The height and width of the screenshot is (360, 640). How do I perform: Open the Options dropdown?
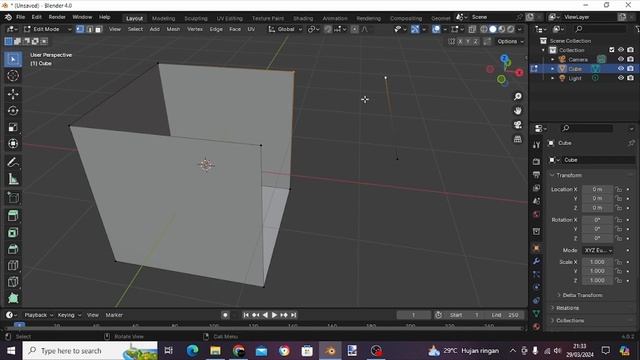(x=510, y=41)
